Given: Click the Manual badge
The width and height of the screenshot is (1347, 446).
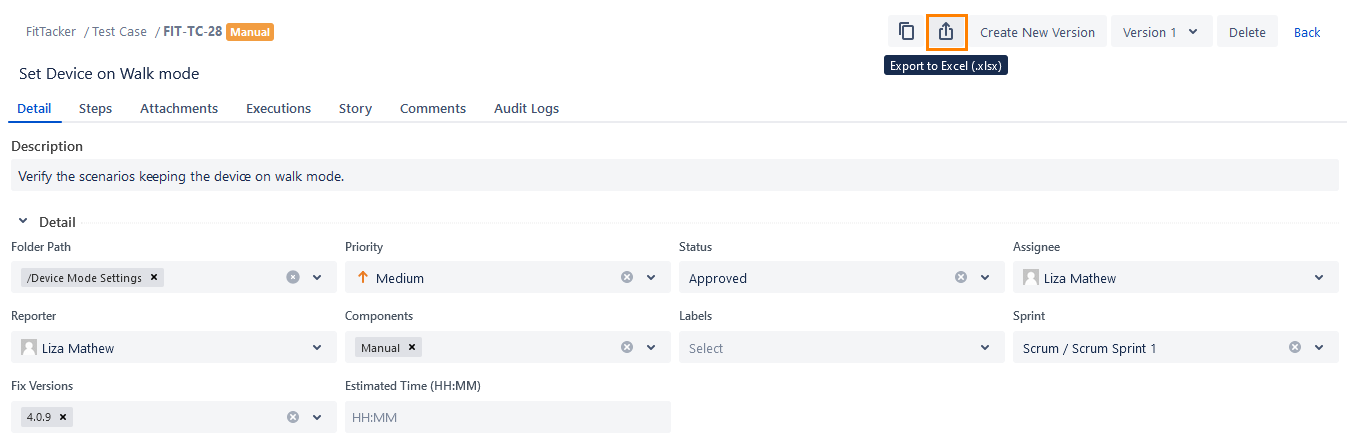Looking at the screenshot, I should click(x=250, y=32).
